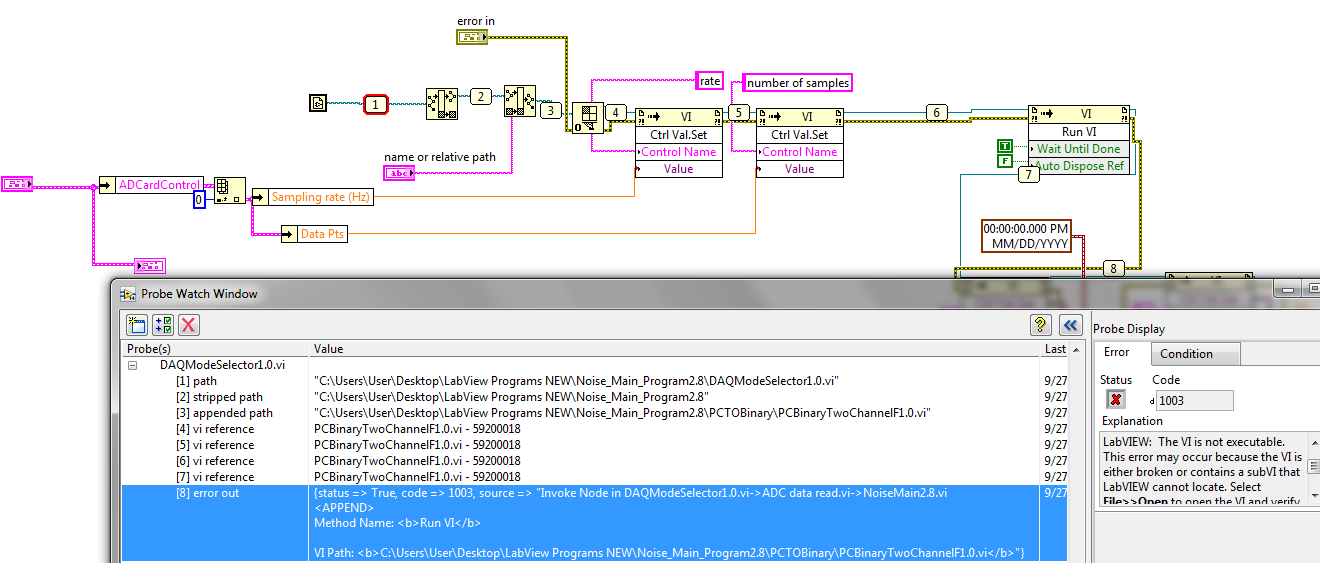The height and width of the screenshot is (563, 1320).
Task: Collapse Probe Display pane with double-chevron icon
Action: pyautogui.click(x=1070, y=324)
